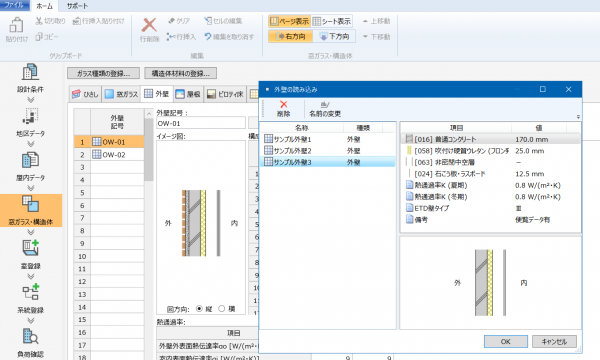Click the ETD壁タイプ row
Viewport: 600px width, 360px height.
click(x=490, y=208)
